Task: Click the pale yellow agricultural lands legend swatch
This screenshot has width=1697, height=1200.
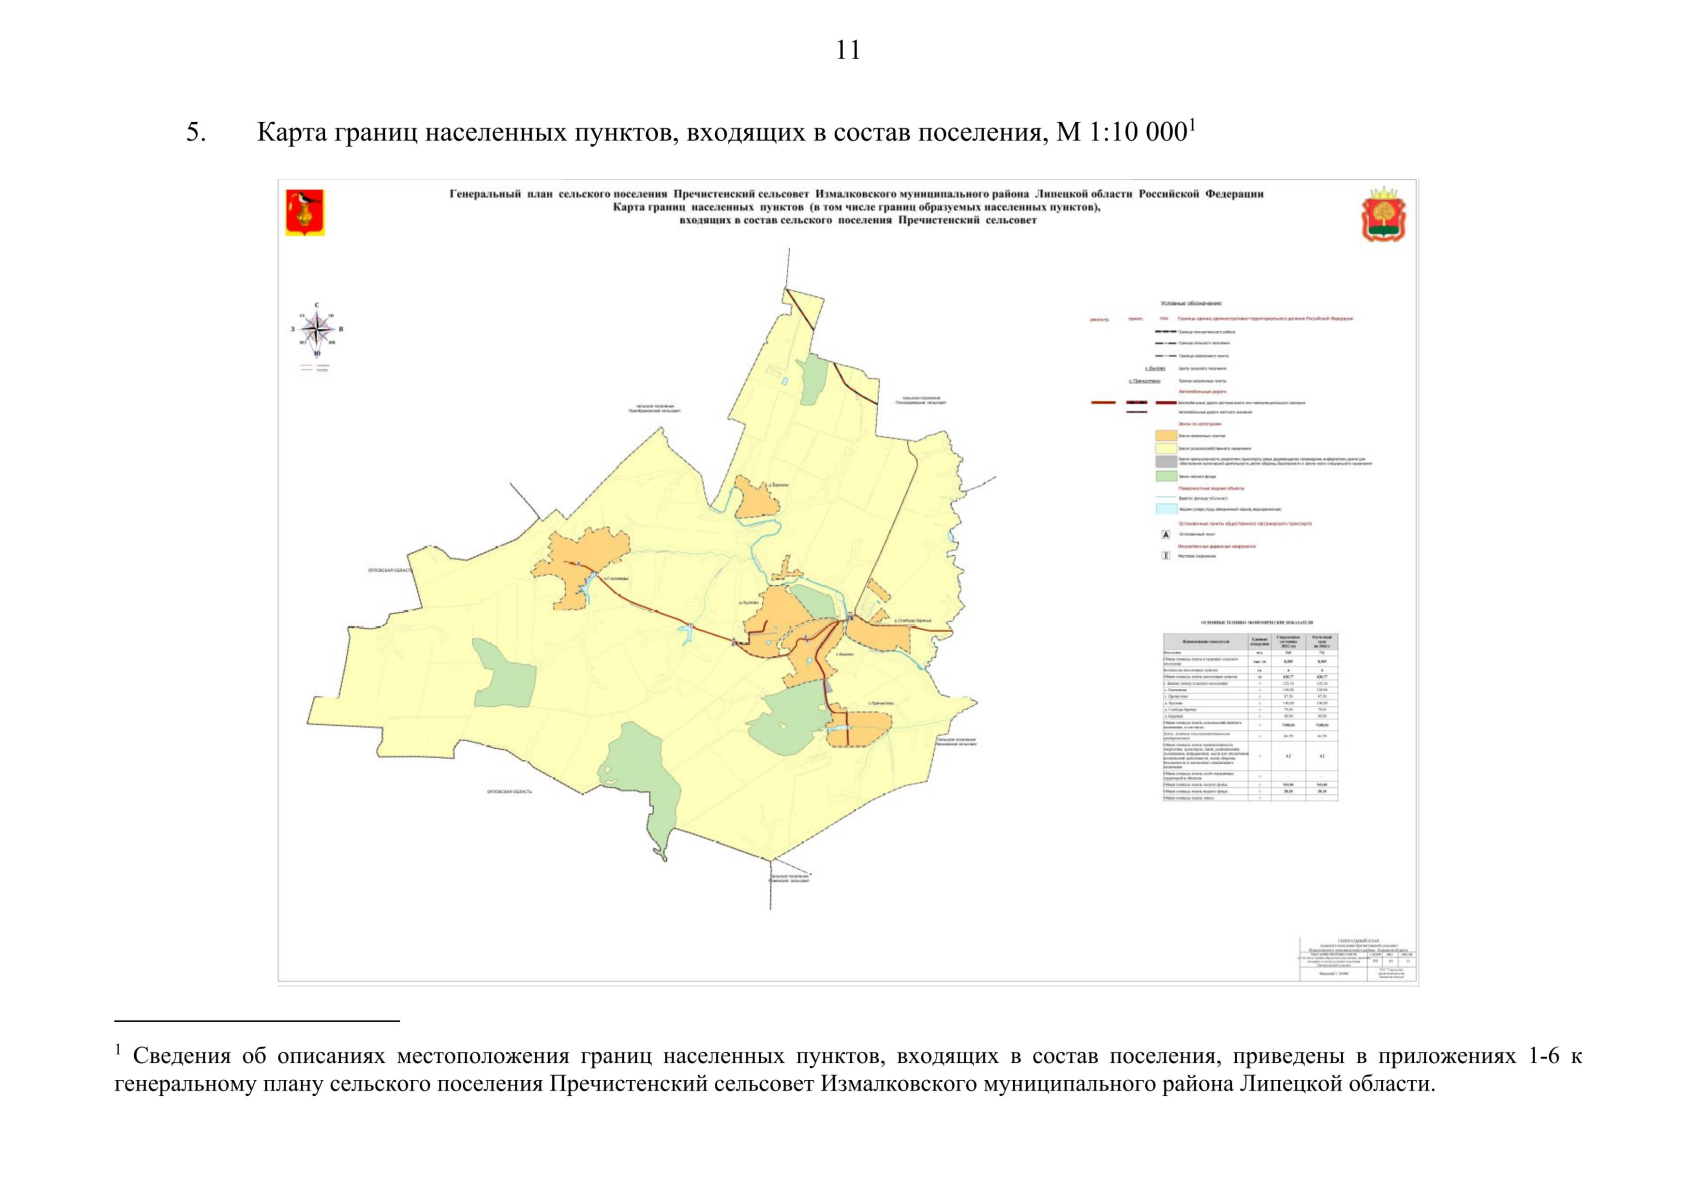Action: [1165, 449]
